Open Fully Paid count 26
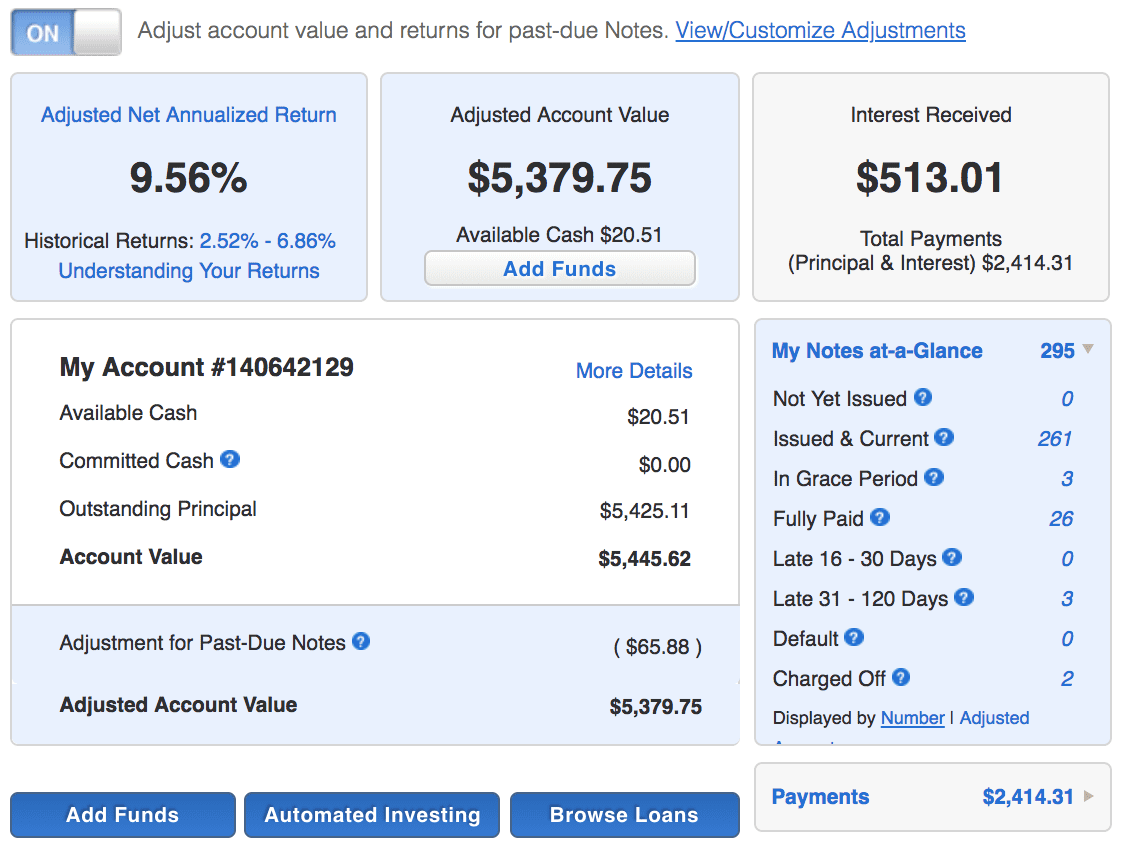This screenshot has width=1136, height=868. point(1061,518)
